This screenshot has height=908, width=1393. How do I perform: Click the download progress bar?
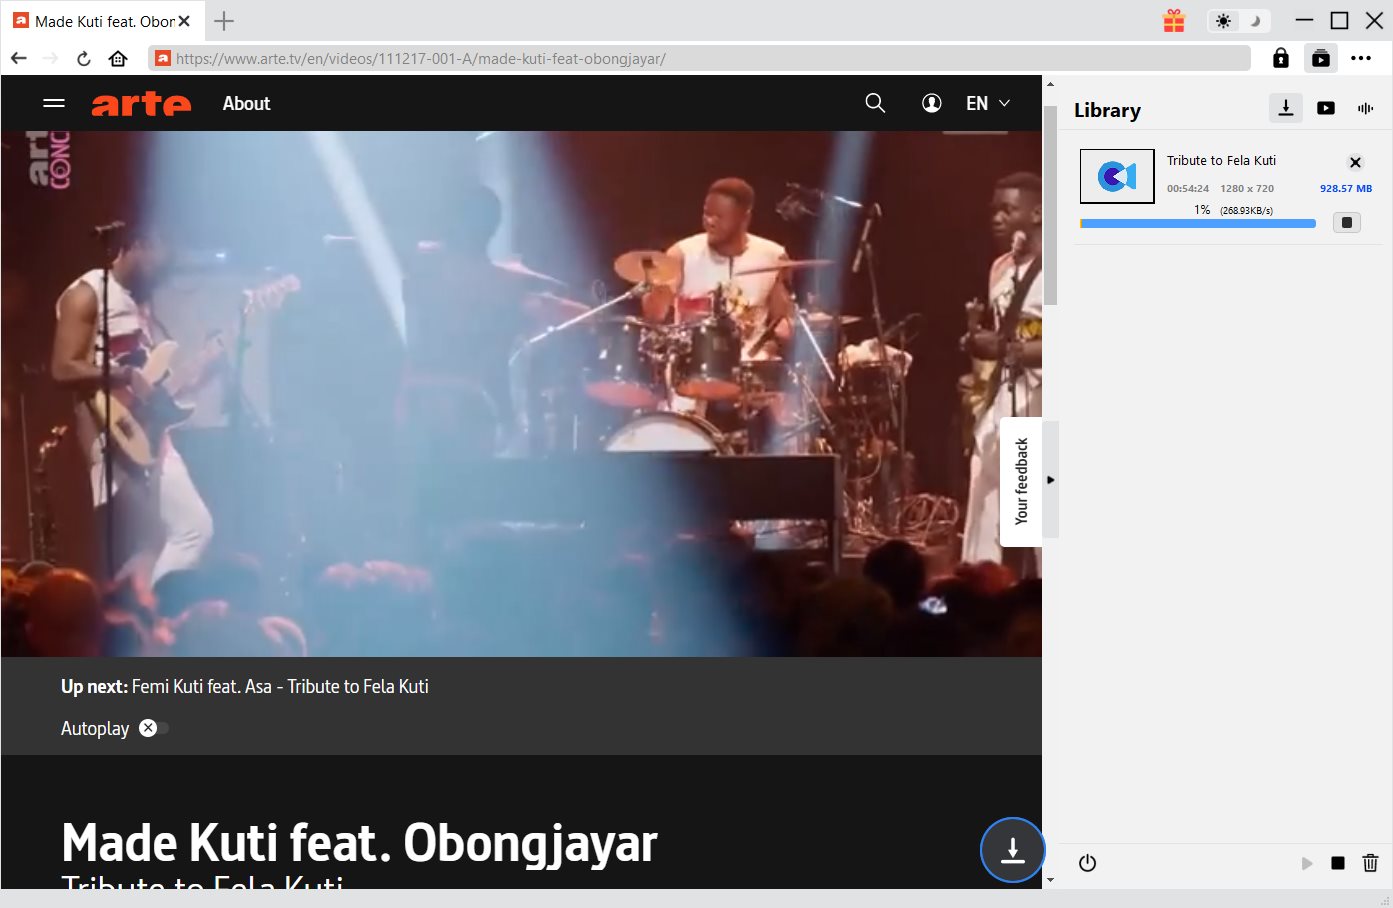pos(1197,224)
